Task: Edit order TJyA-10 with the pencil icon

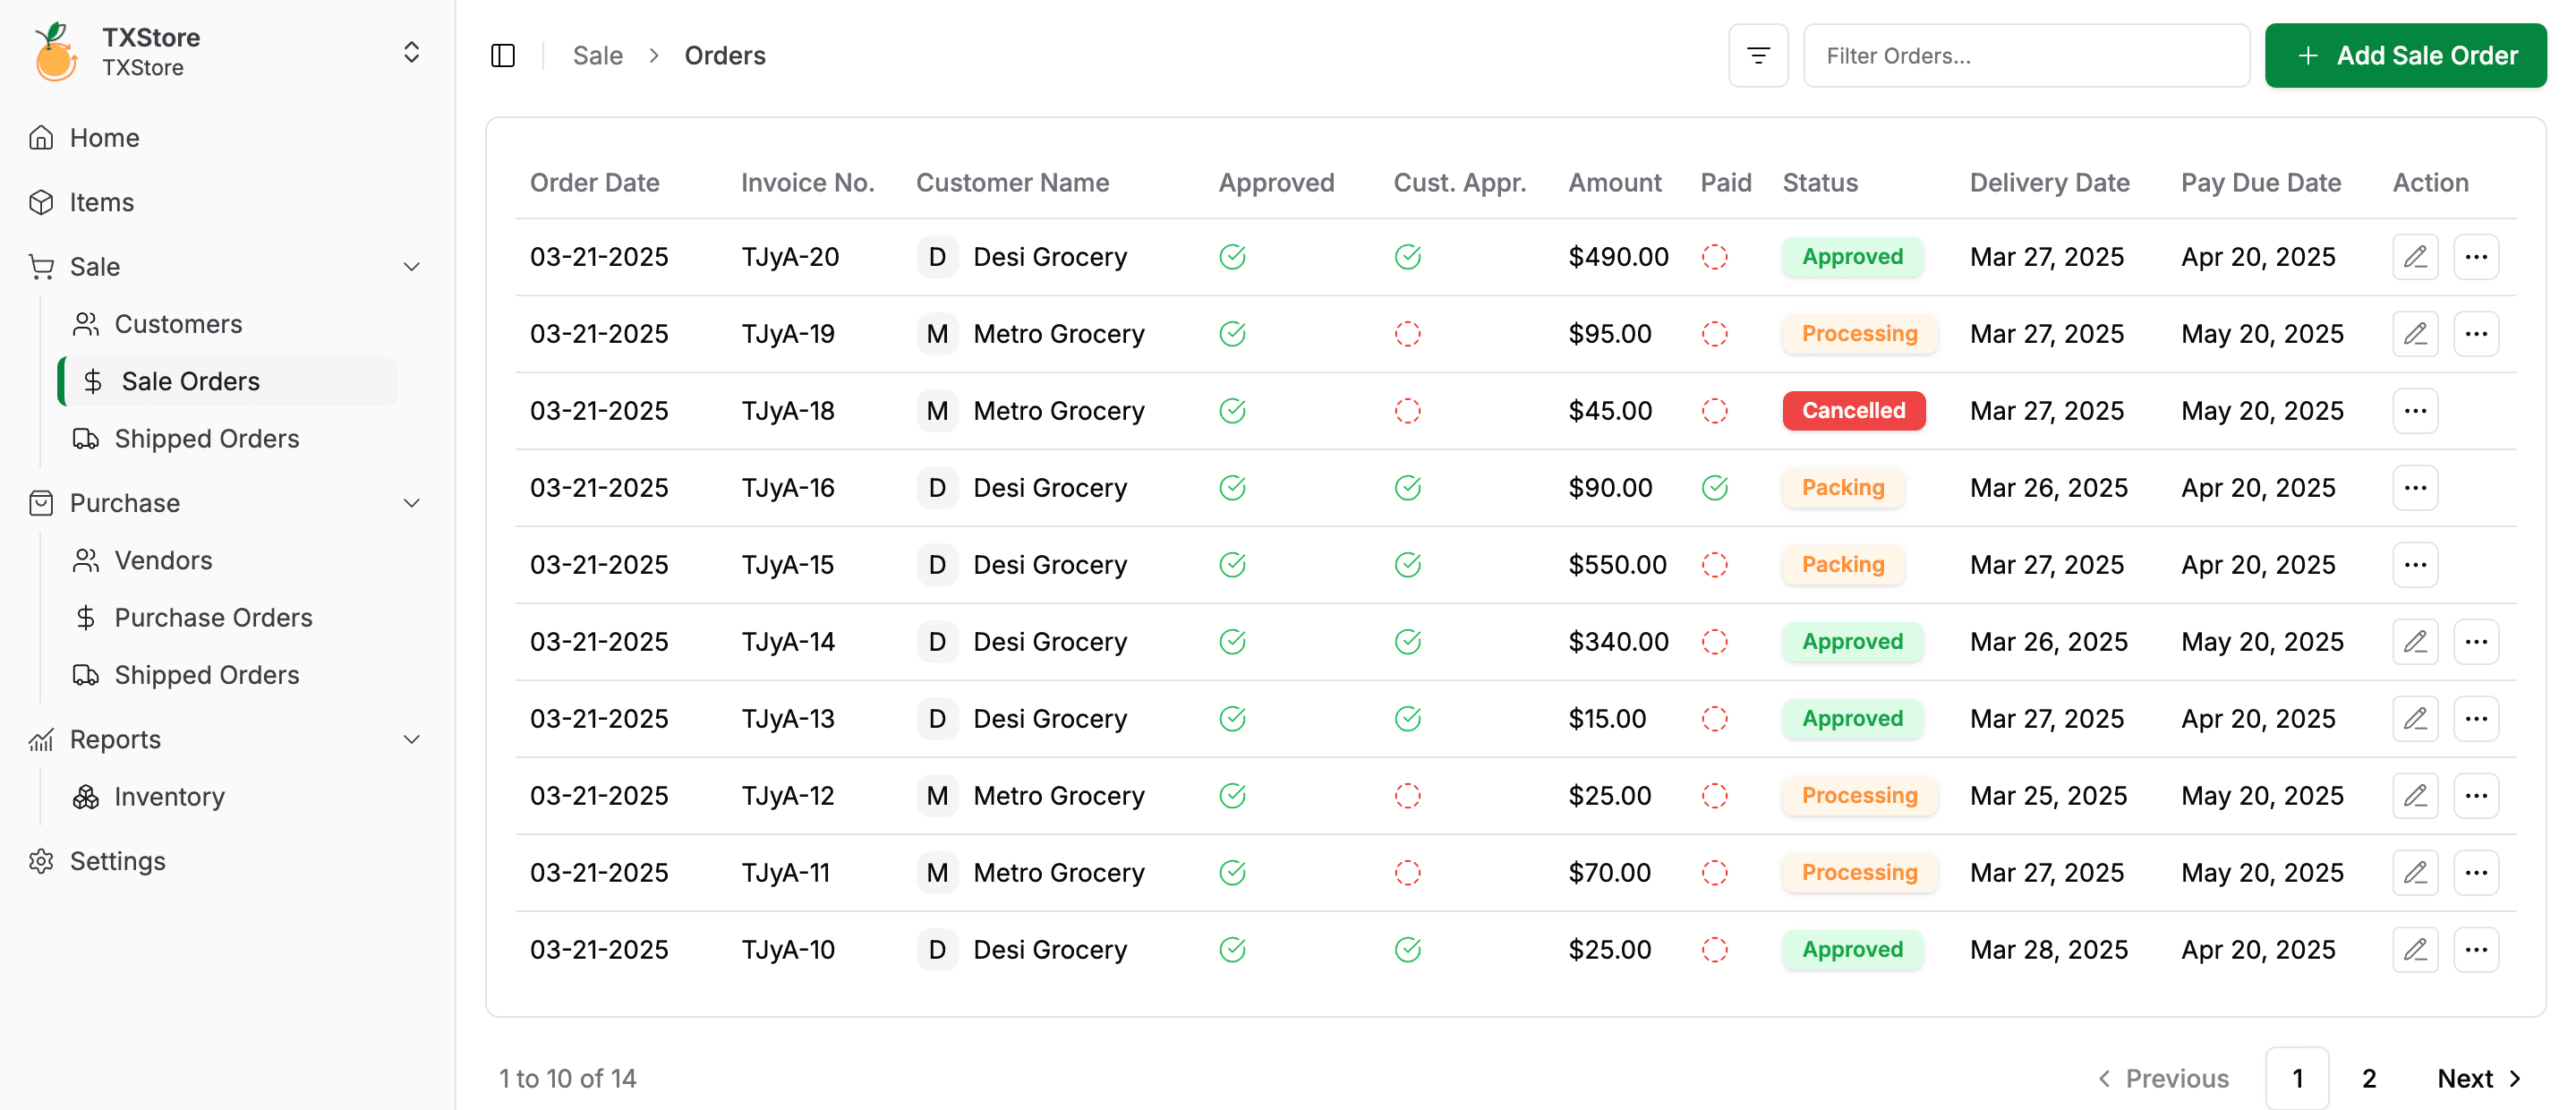Action: tap(2414, 950)
